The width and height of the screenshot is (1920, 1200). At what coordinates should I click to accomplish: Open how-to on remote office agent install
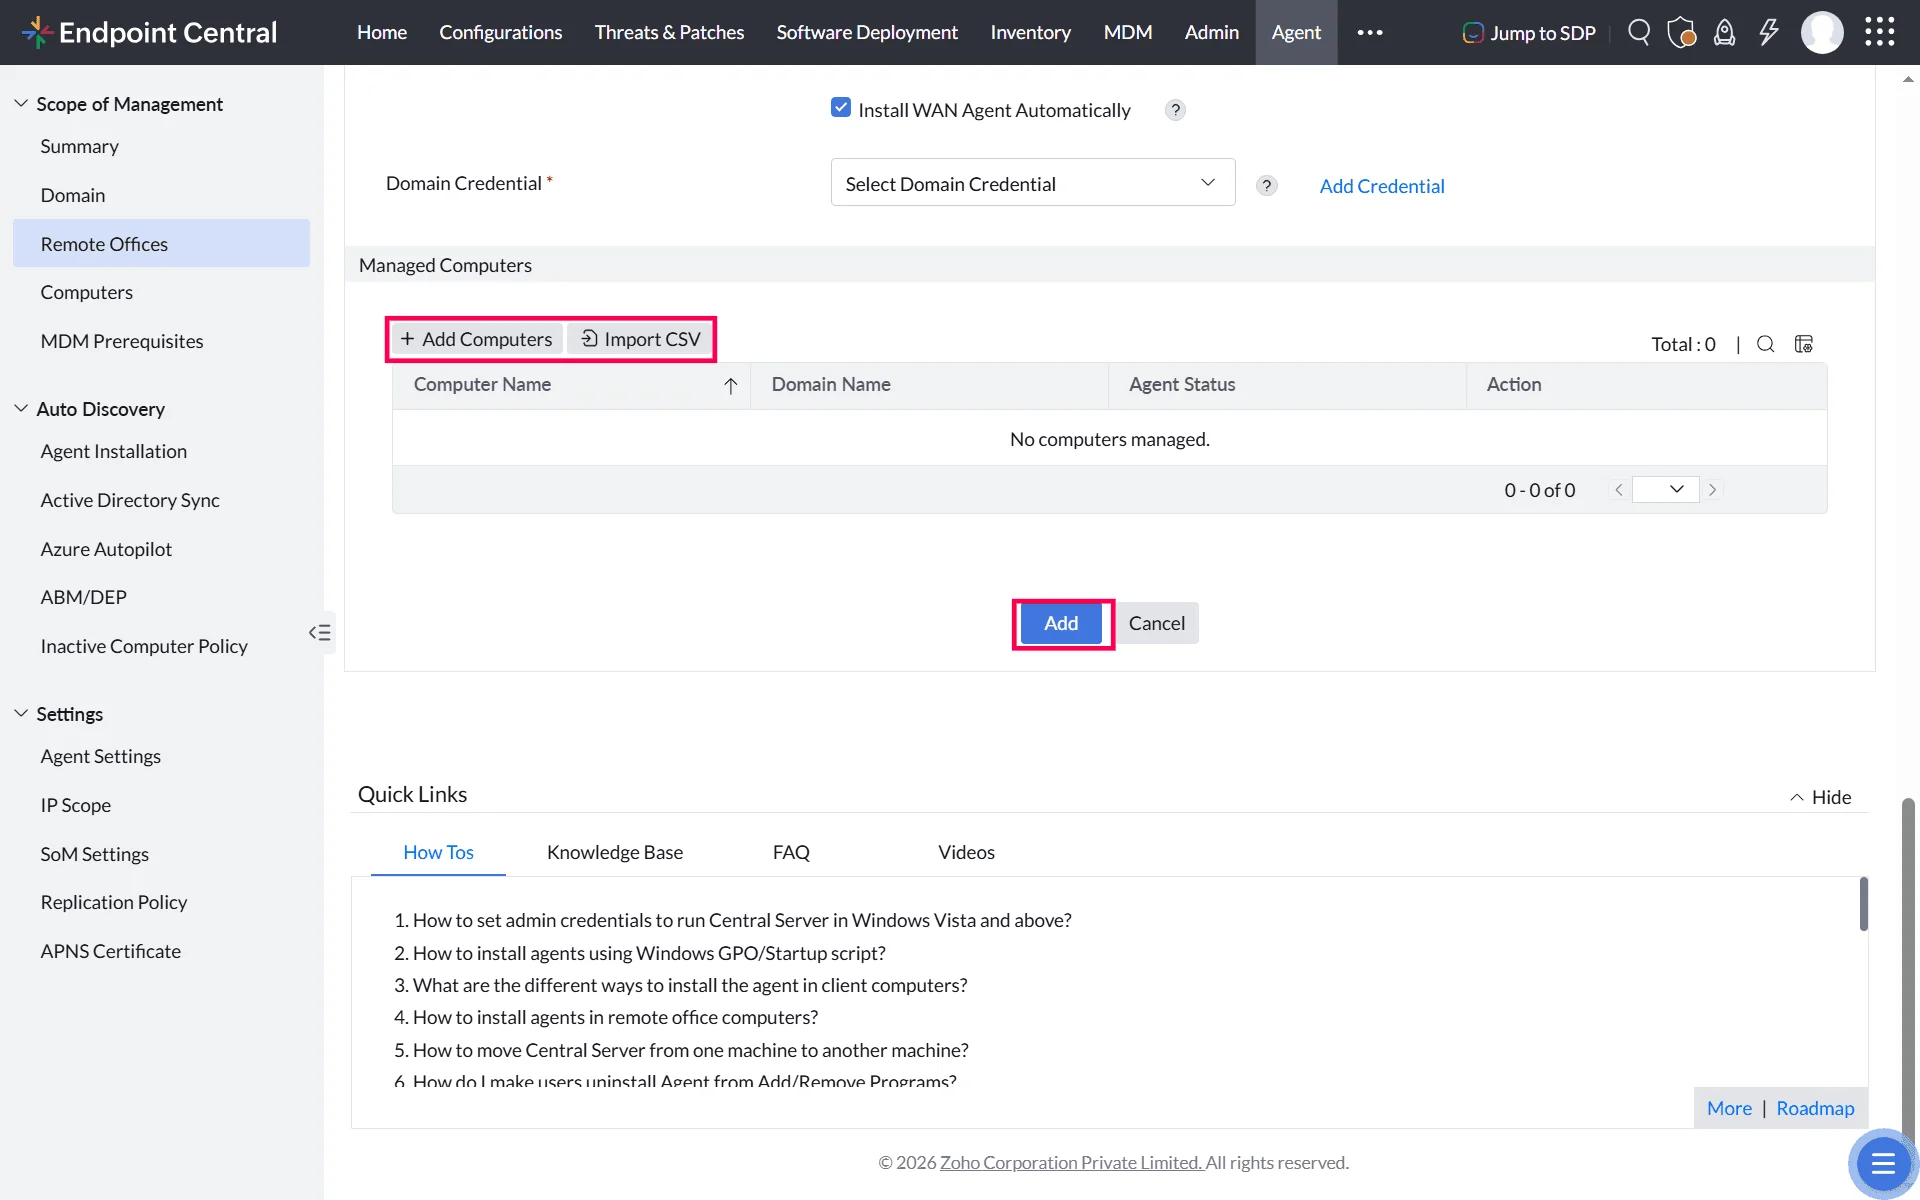coord(615,1017)
